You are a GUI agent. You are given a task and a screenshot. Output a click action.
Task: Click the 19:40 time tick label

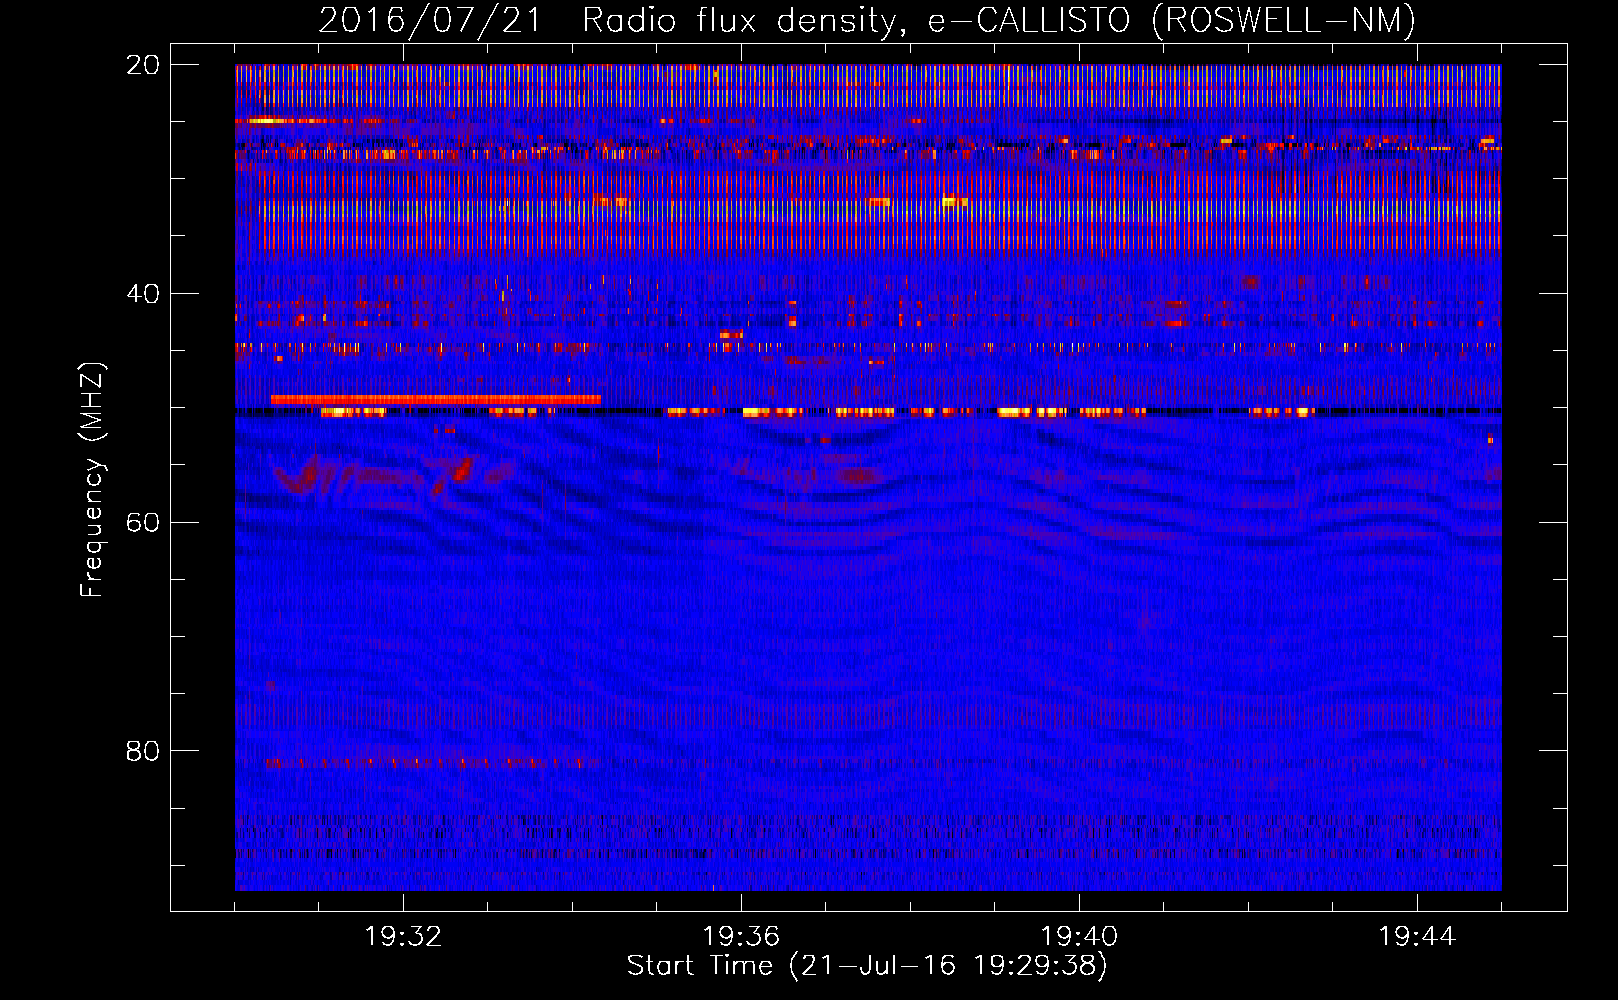(x=1079, y=936)
